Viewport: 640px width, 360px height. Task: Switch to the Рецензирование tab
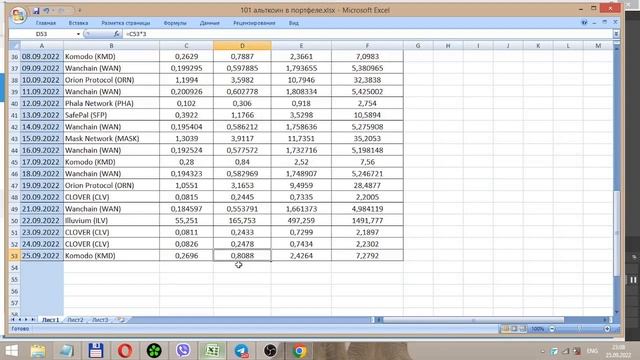tap(254, 23)
